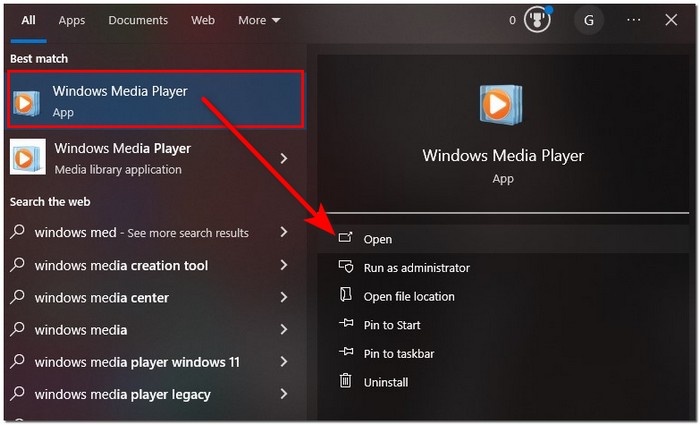Expand chevron for 'windows media player legacy'

(284, 393)
